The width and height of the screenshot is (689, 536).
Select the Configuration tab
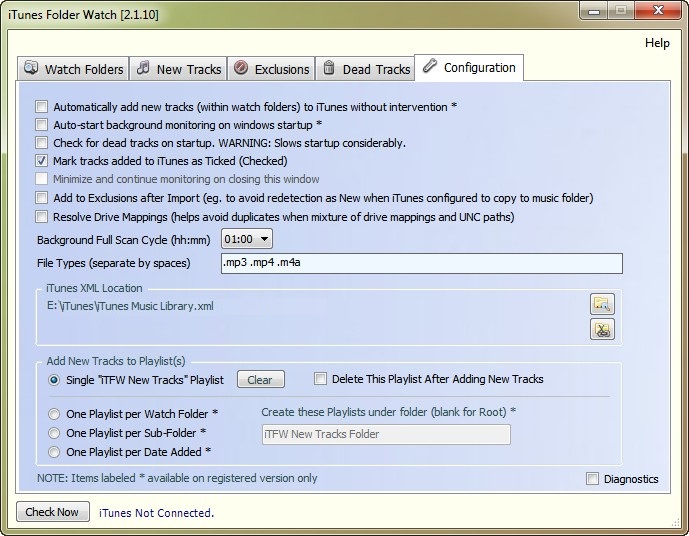(x=469, y=68)
